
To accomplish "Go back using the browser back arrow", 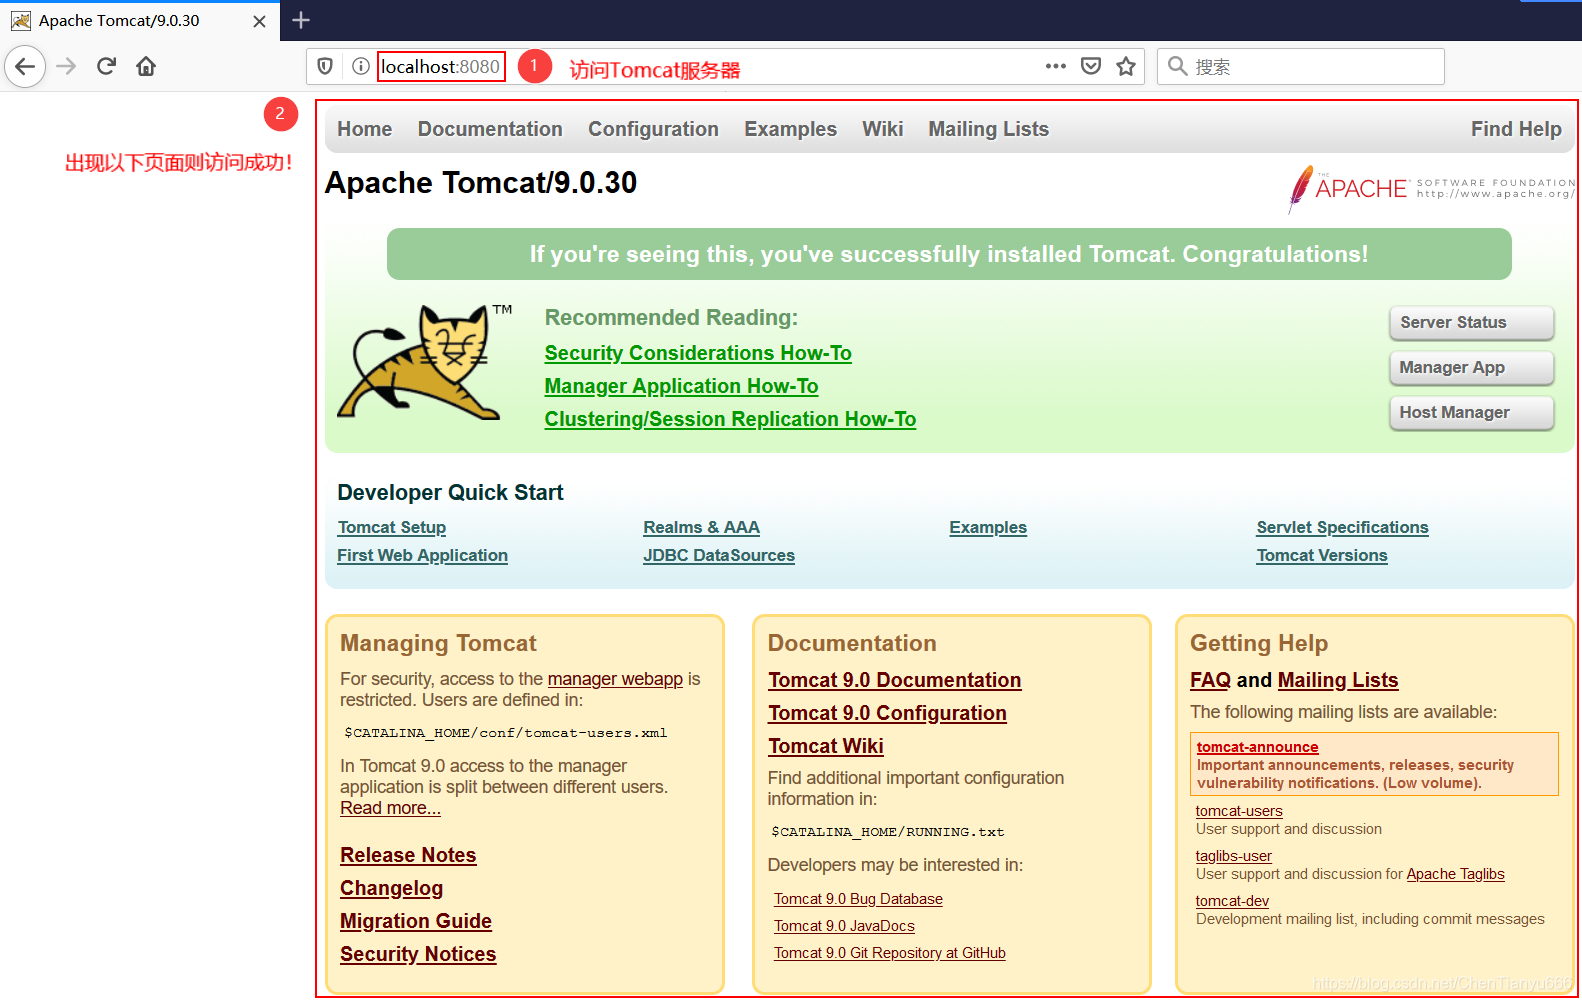I will [x=25, y=67].
